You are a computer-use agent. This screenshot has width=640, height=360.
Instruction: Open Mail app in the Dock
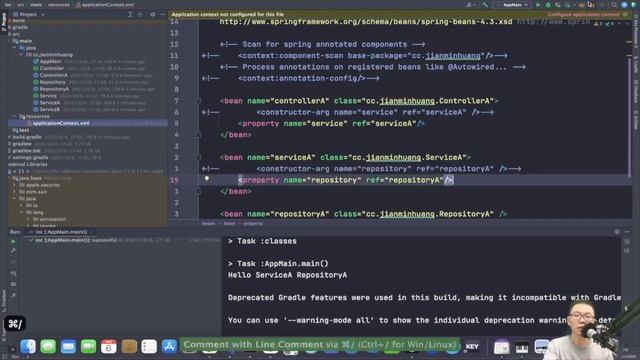click(x=68, y=347)
